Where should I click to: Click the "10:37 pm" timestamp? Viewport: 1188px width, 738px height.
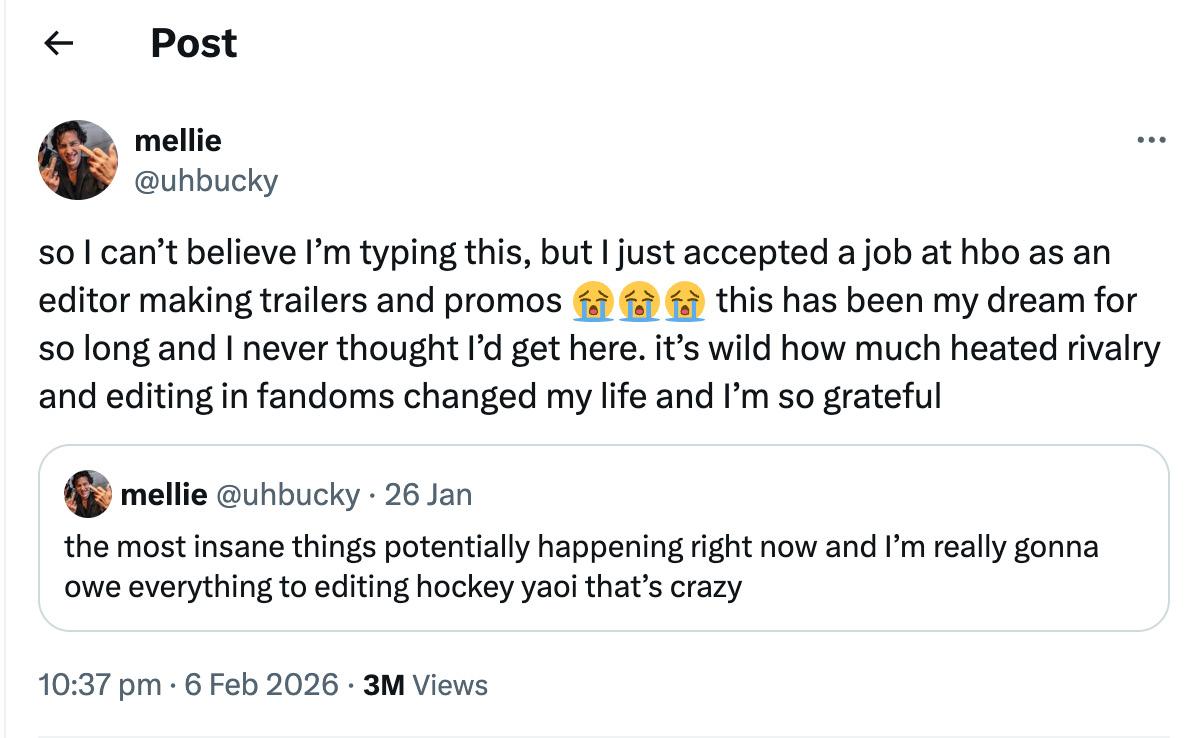point(99,685)
